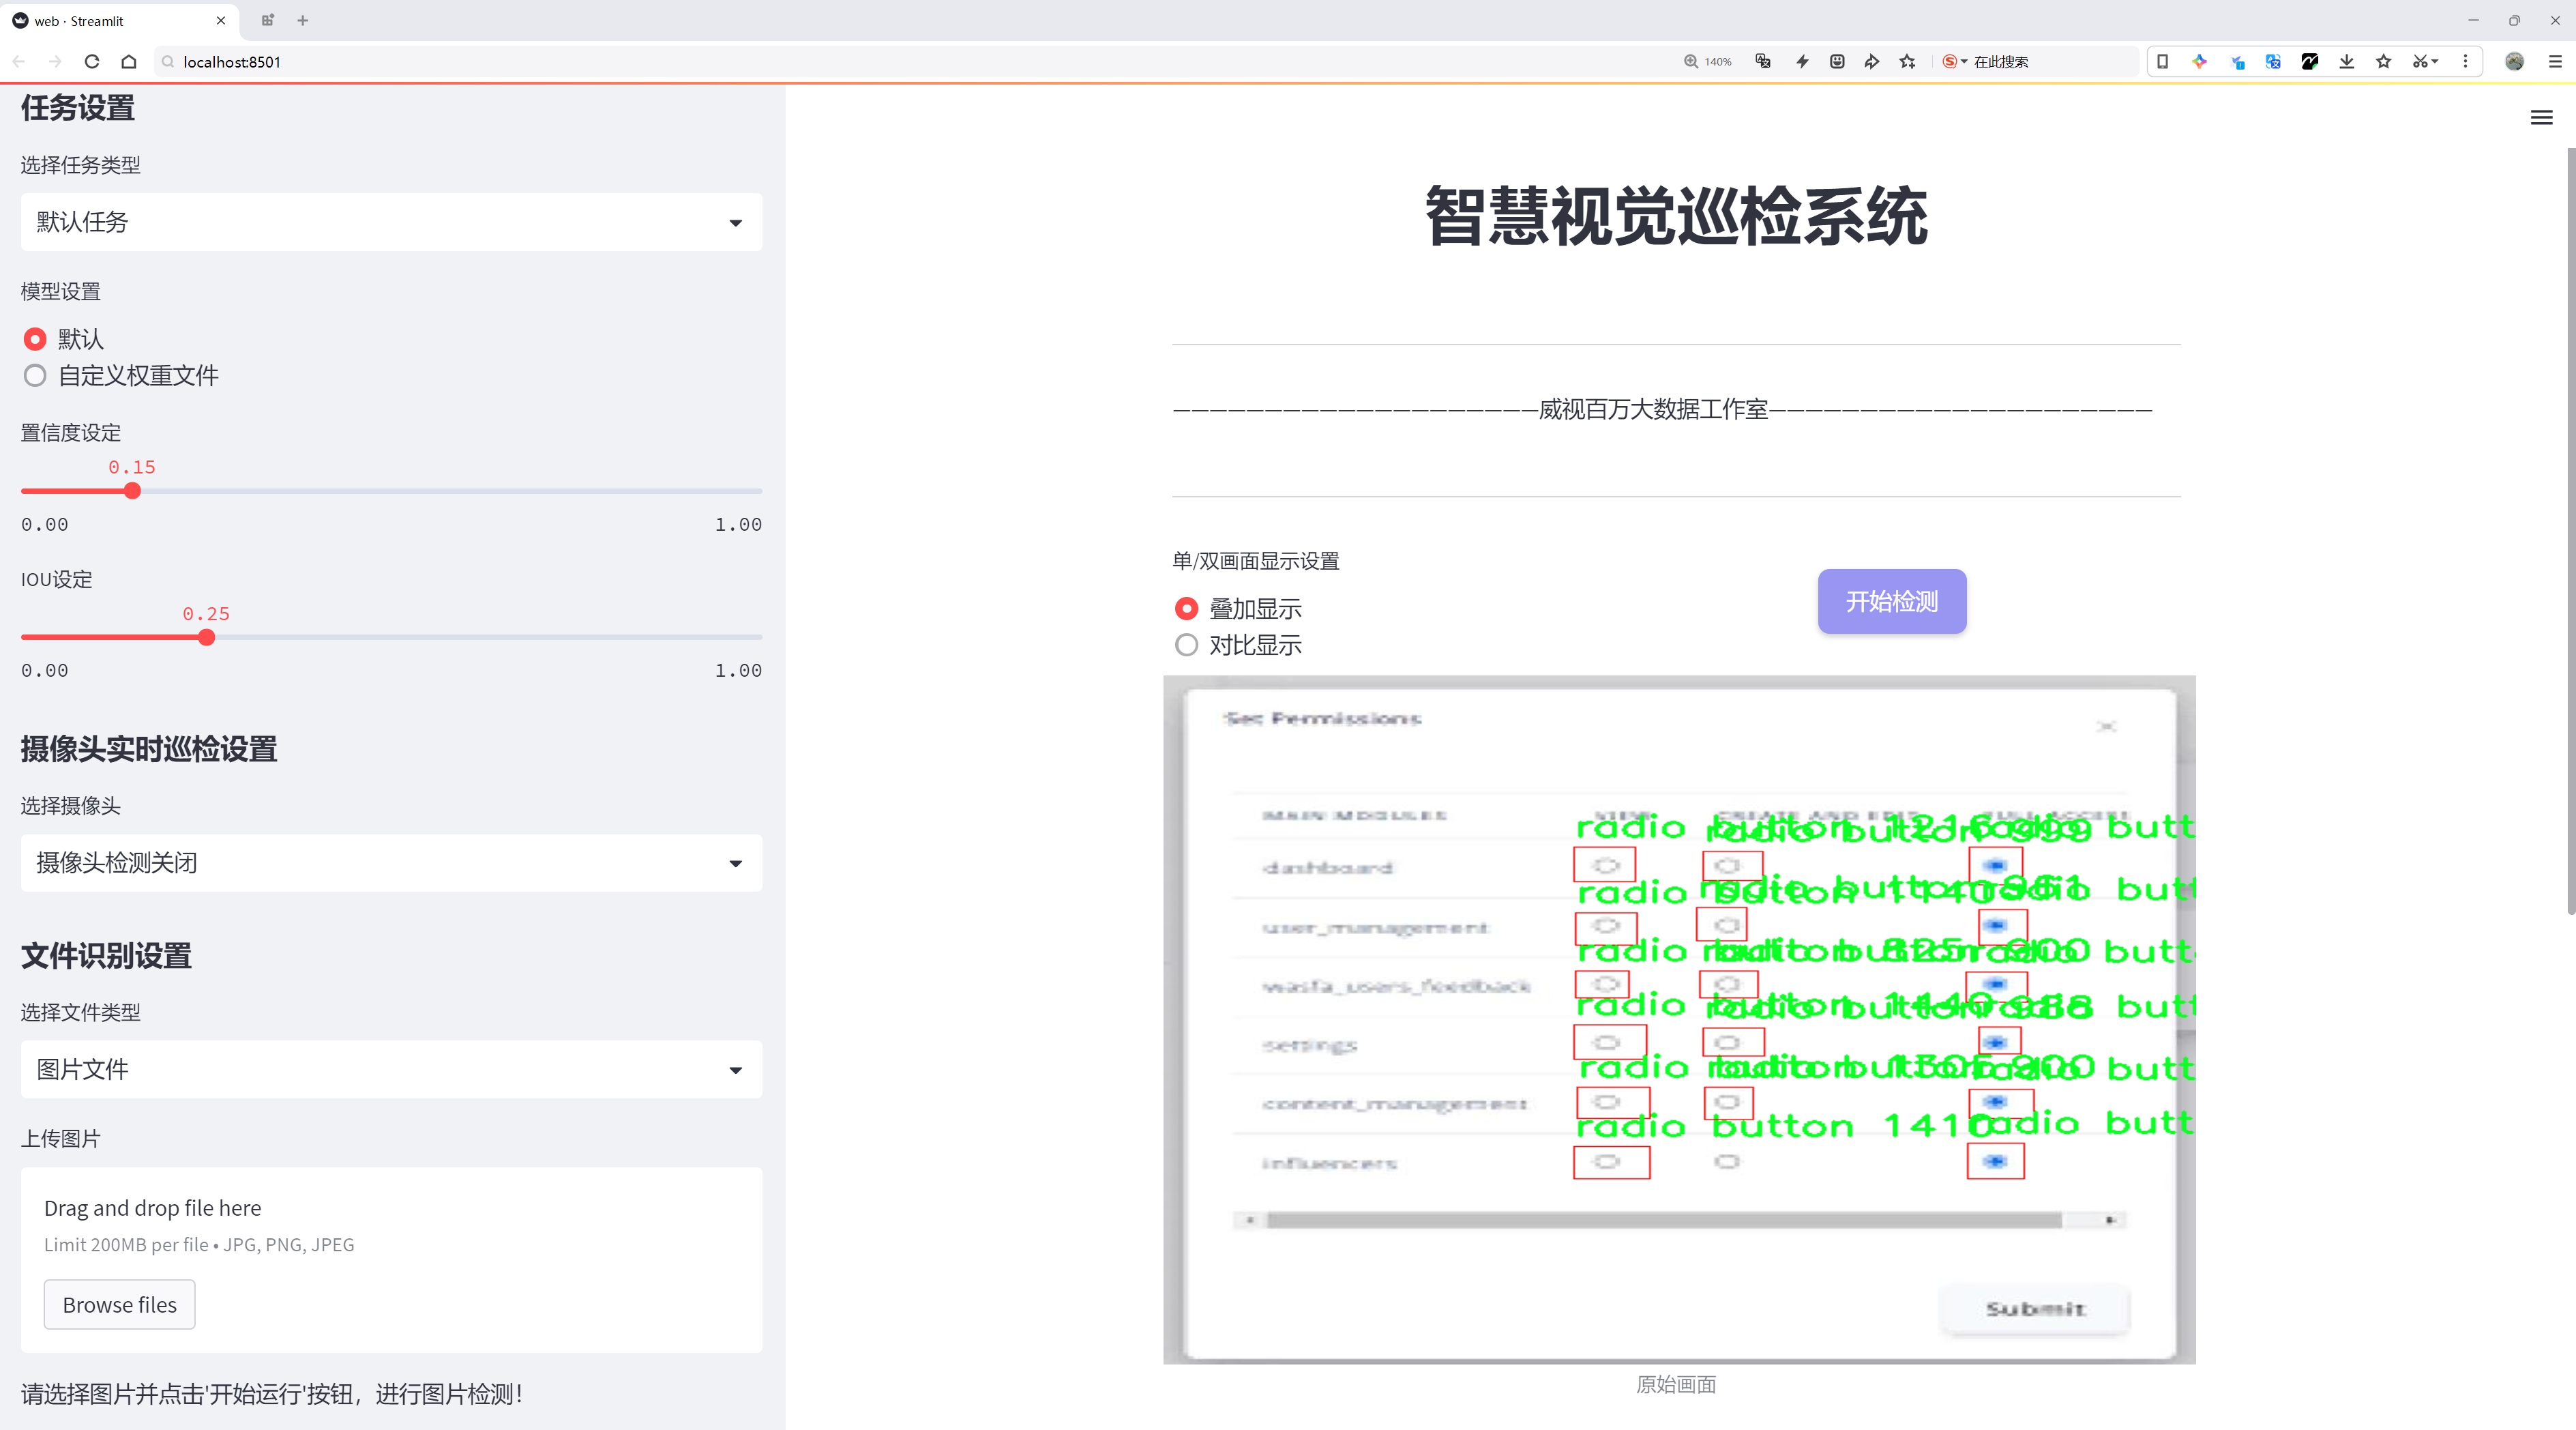Select the 默认 model radio option
The height and width of the screenshot is (1430, 2576).
point(35,340)
